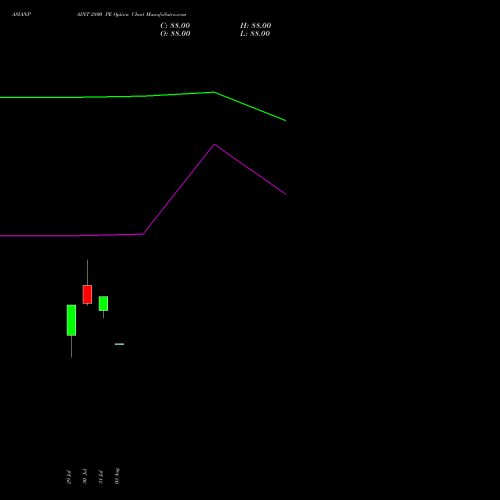Click the '31 Jul' date axis label
The height and width of the screenshot is (500, 500).
(101, 477)
